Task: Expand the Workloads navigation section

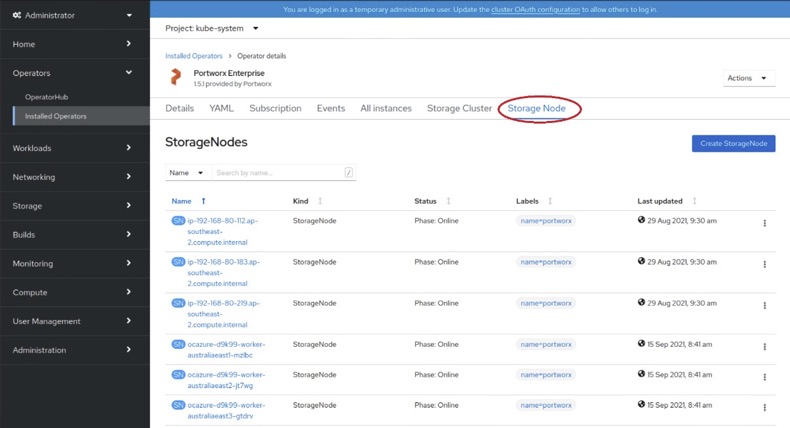Action: (75, 148)
